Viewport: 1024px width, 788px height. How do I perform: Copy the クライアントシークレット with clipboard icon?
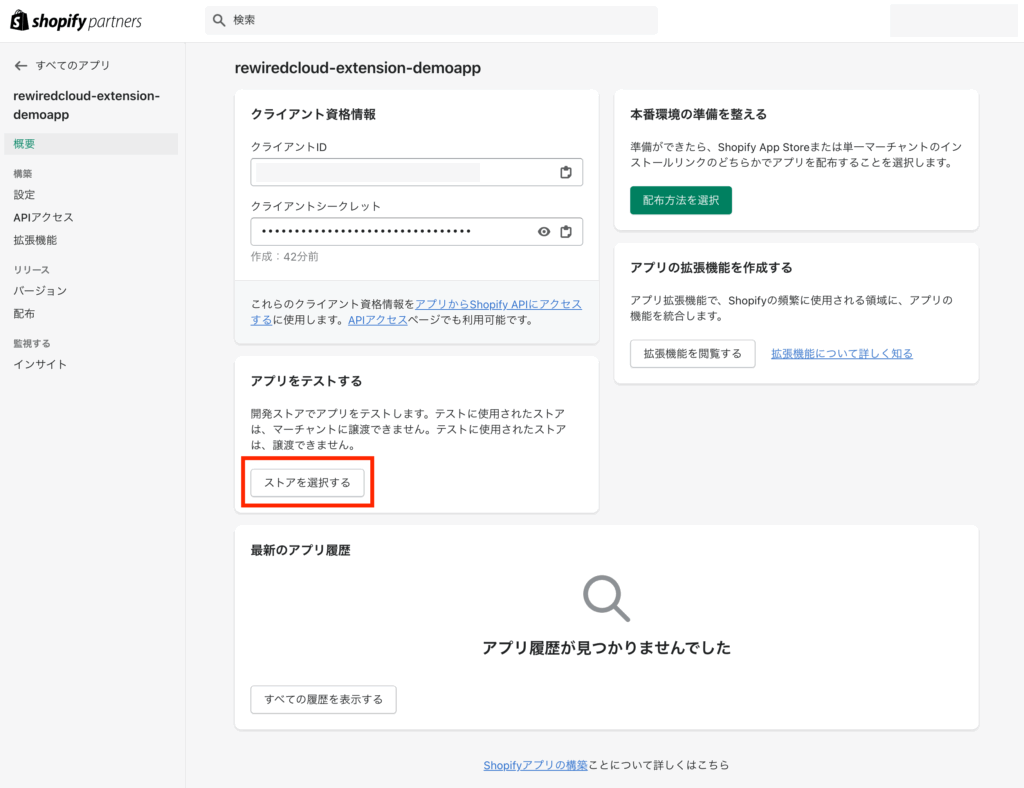(566, 232)
